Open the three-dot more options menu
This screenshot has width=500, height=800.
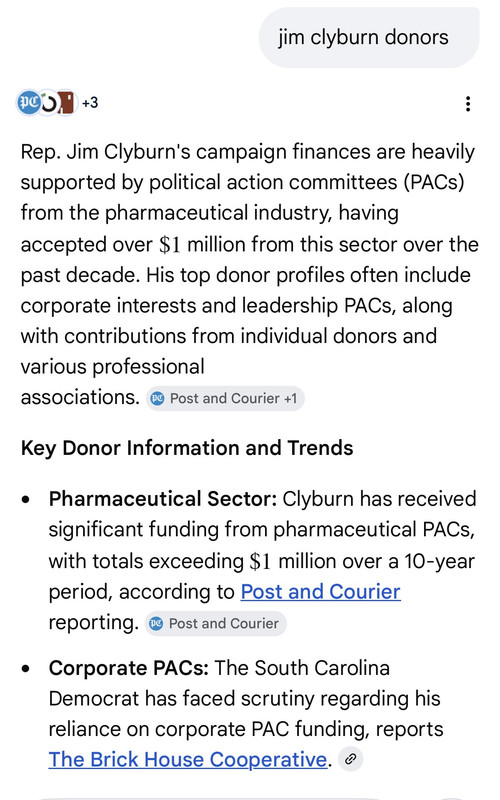[467, 104]
